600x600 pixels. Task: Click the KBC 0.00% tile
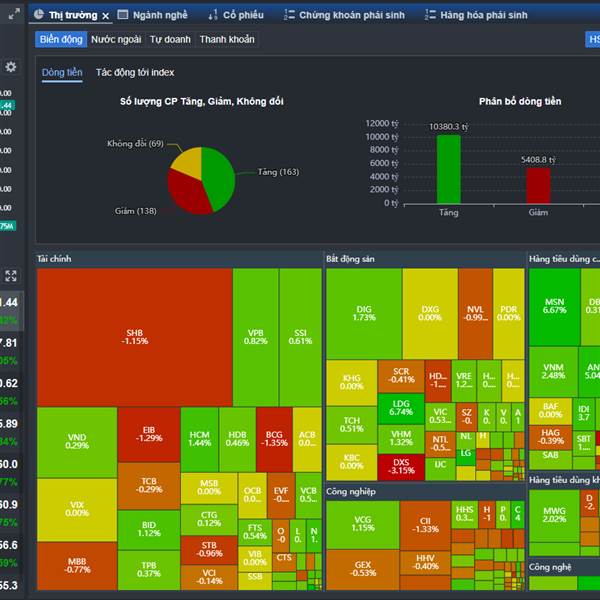(352, 462)
